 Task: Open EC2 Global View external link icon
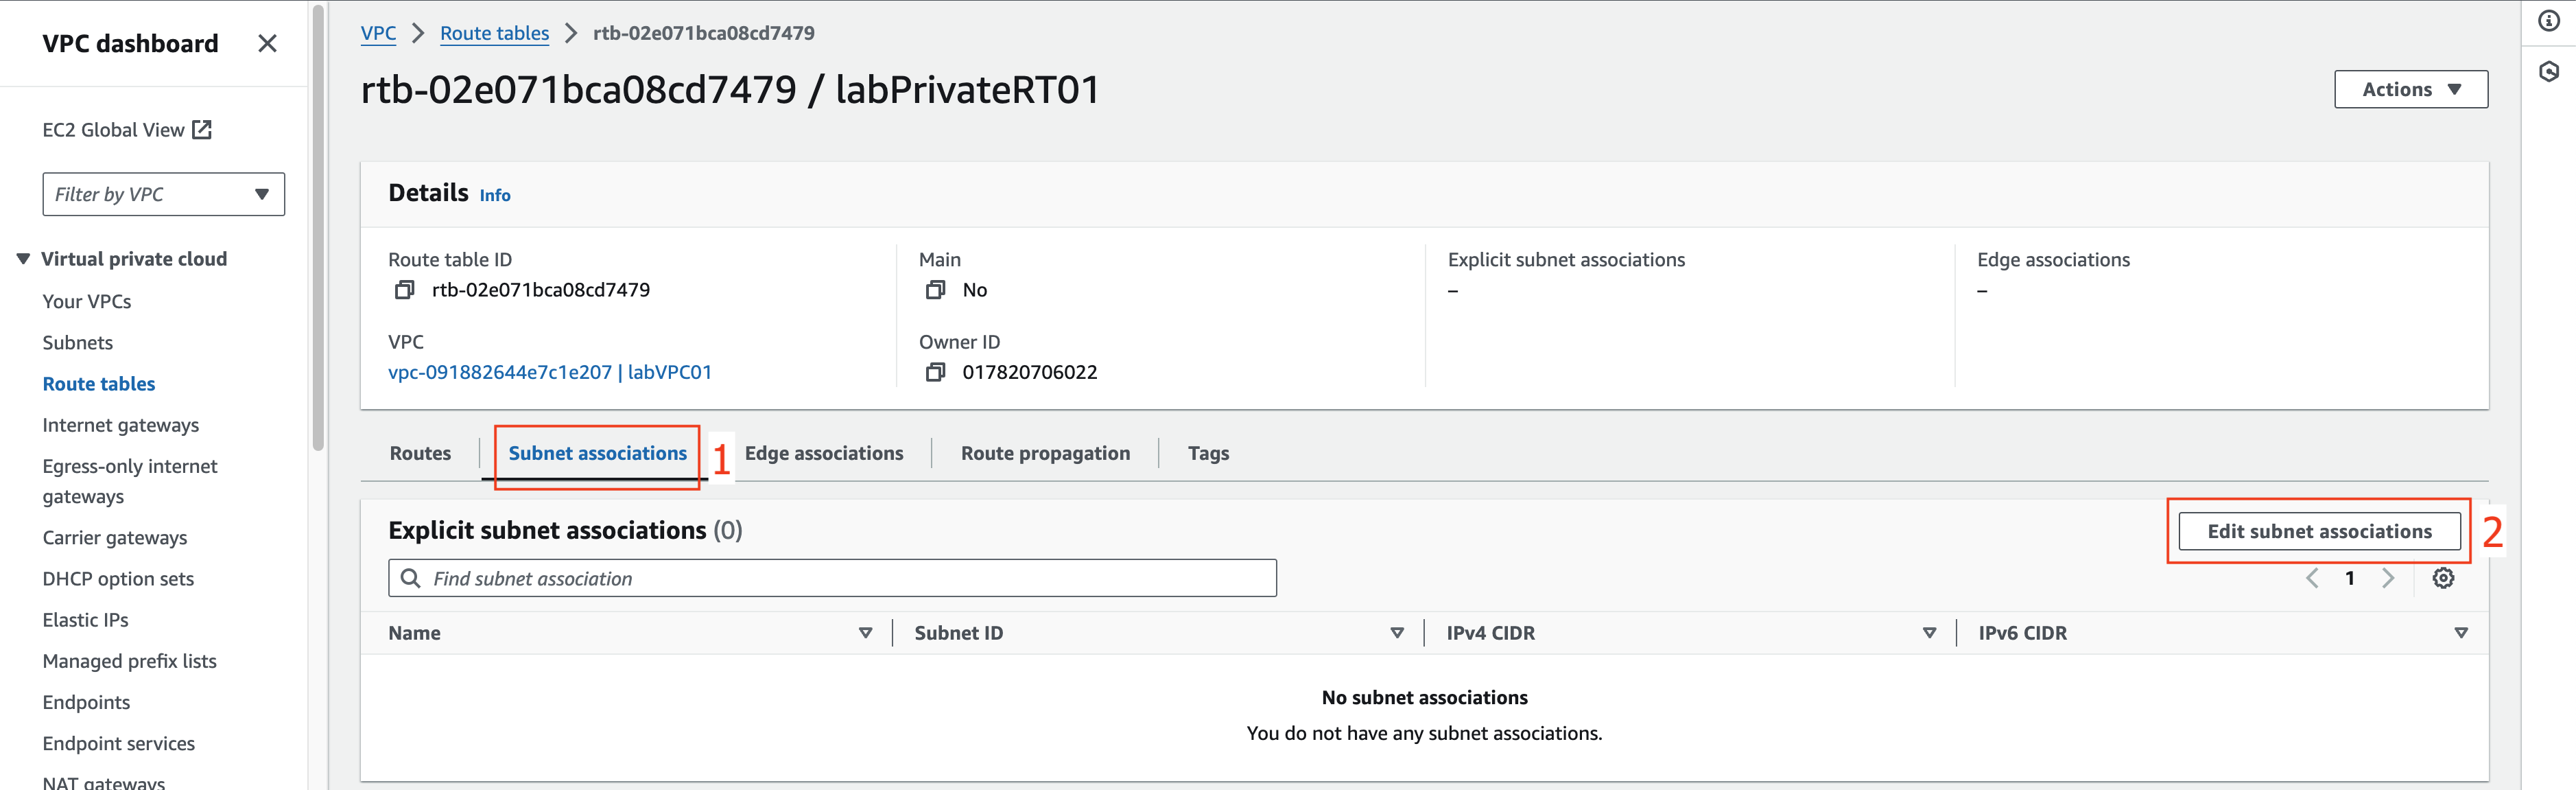(x=202, y=129)
